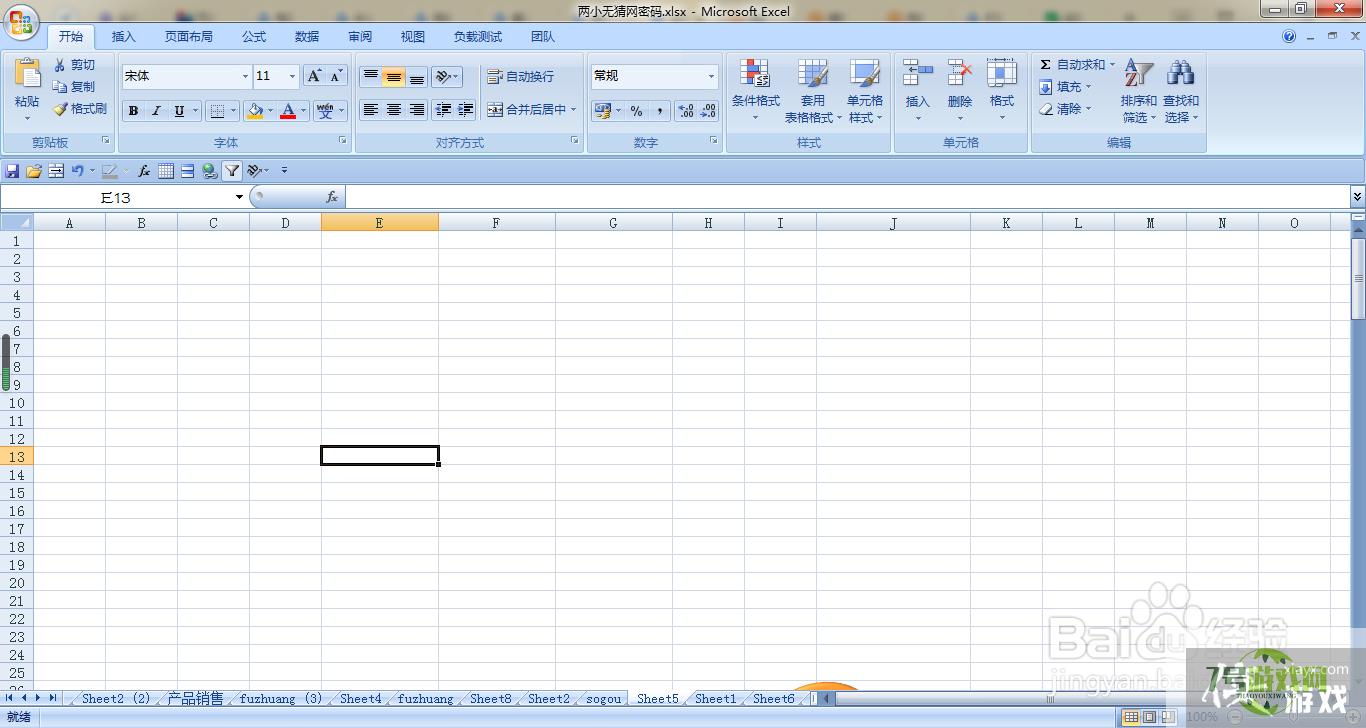Click Merge and Center (合并后居中)
The height and width of the screenshot is (728, 1366).
pyautogui.click(x=527, y=110)
